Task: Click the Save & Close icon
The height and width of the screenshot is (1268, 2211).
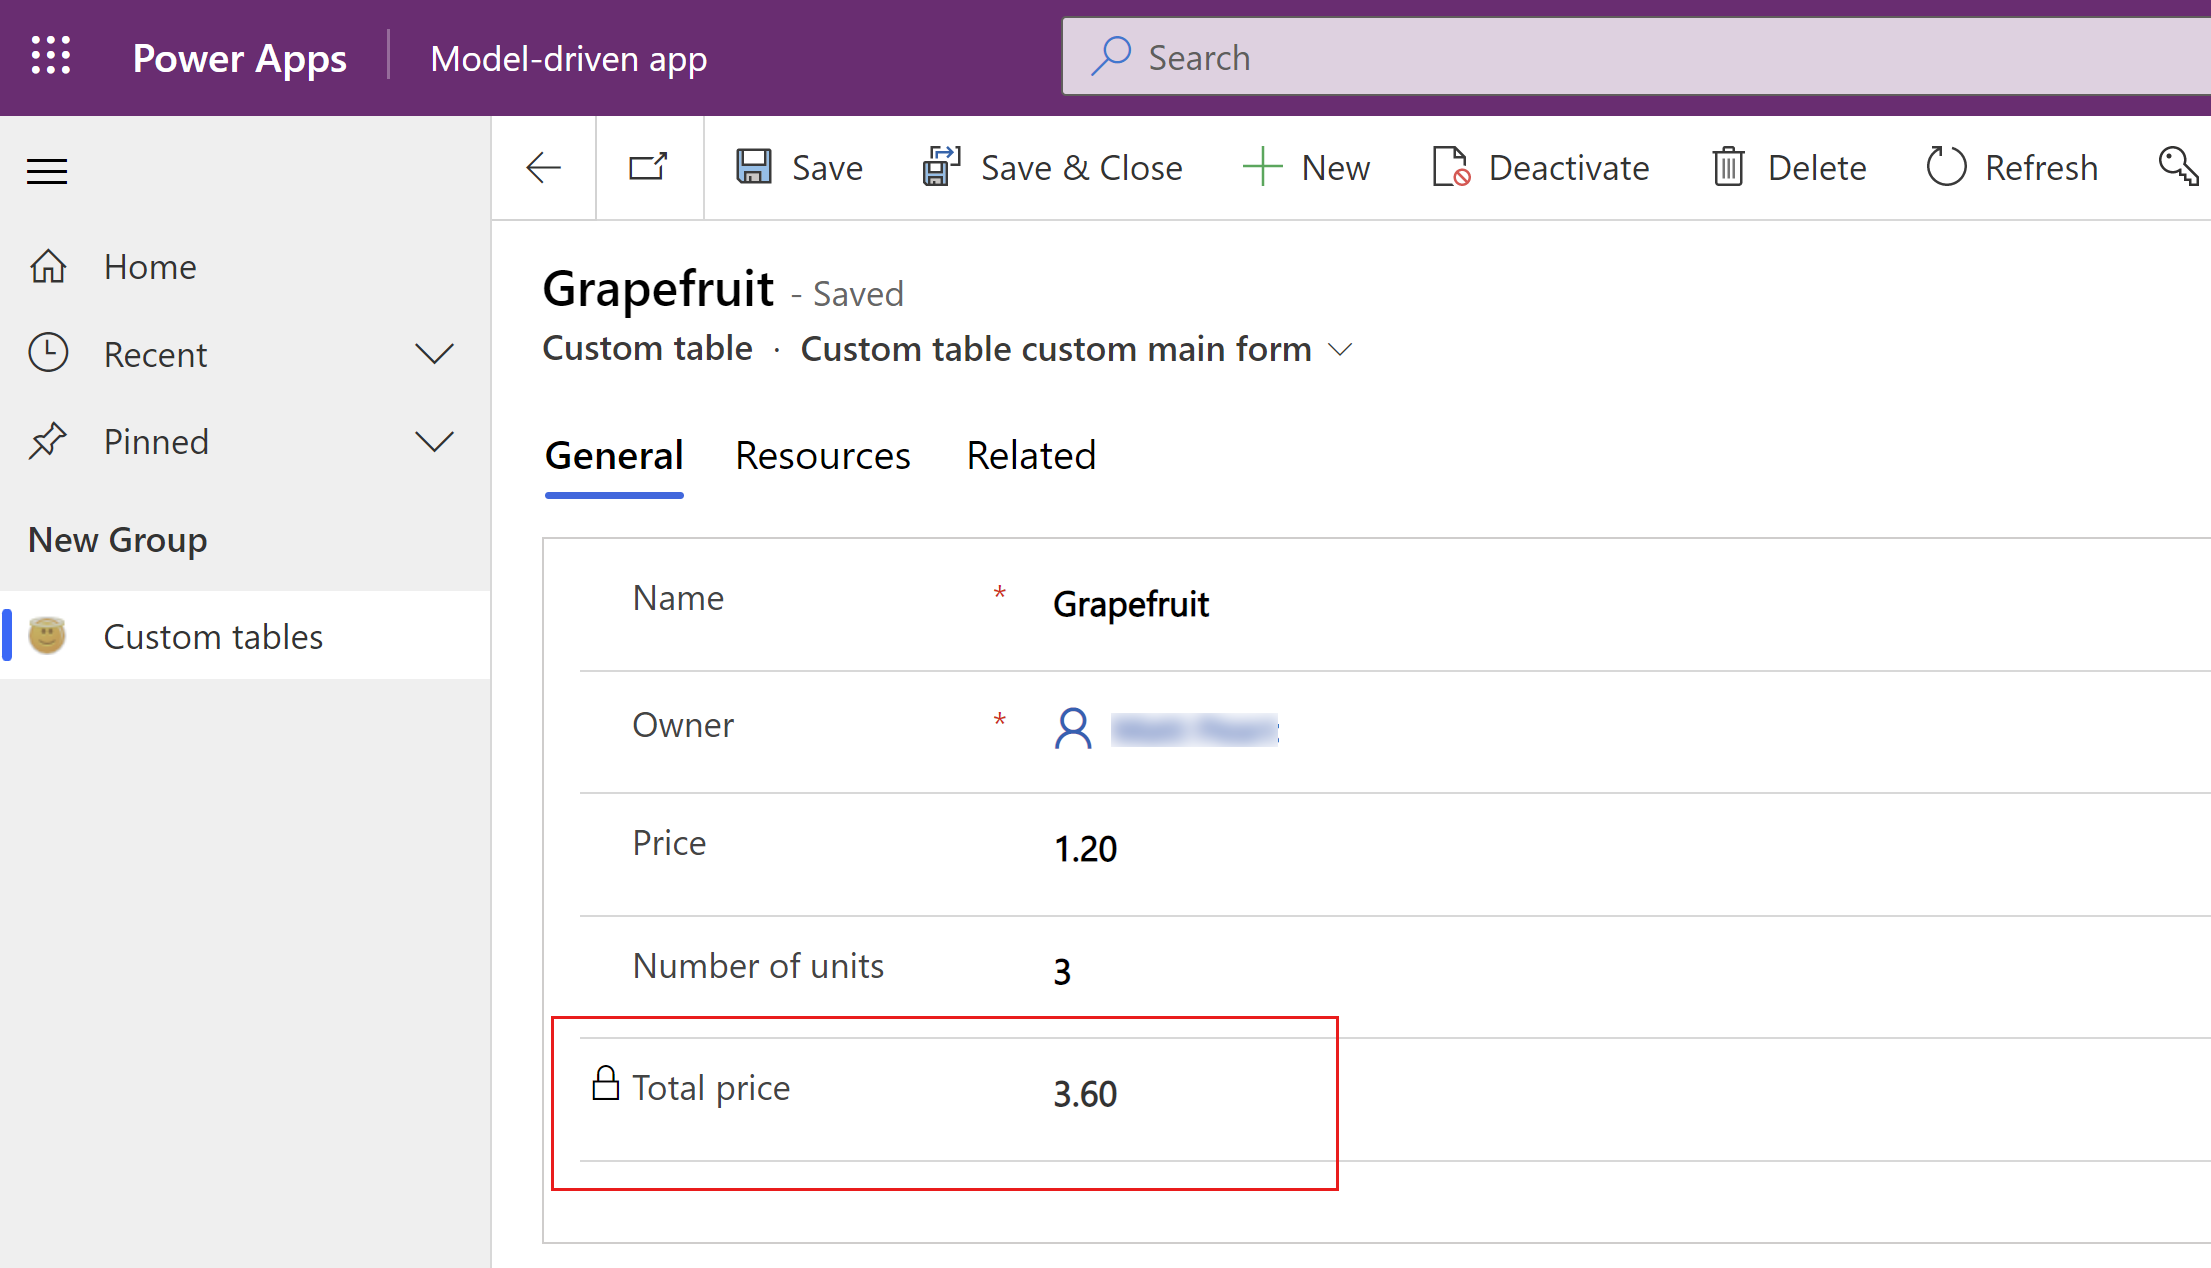Action: [938, 167]
